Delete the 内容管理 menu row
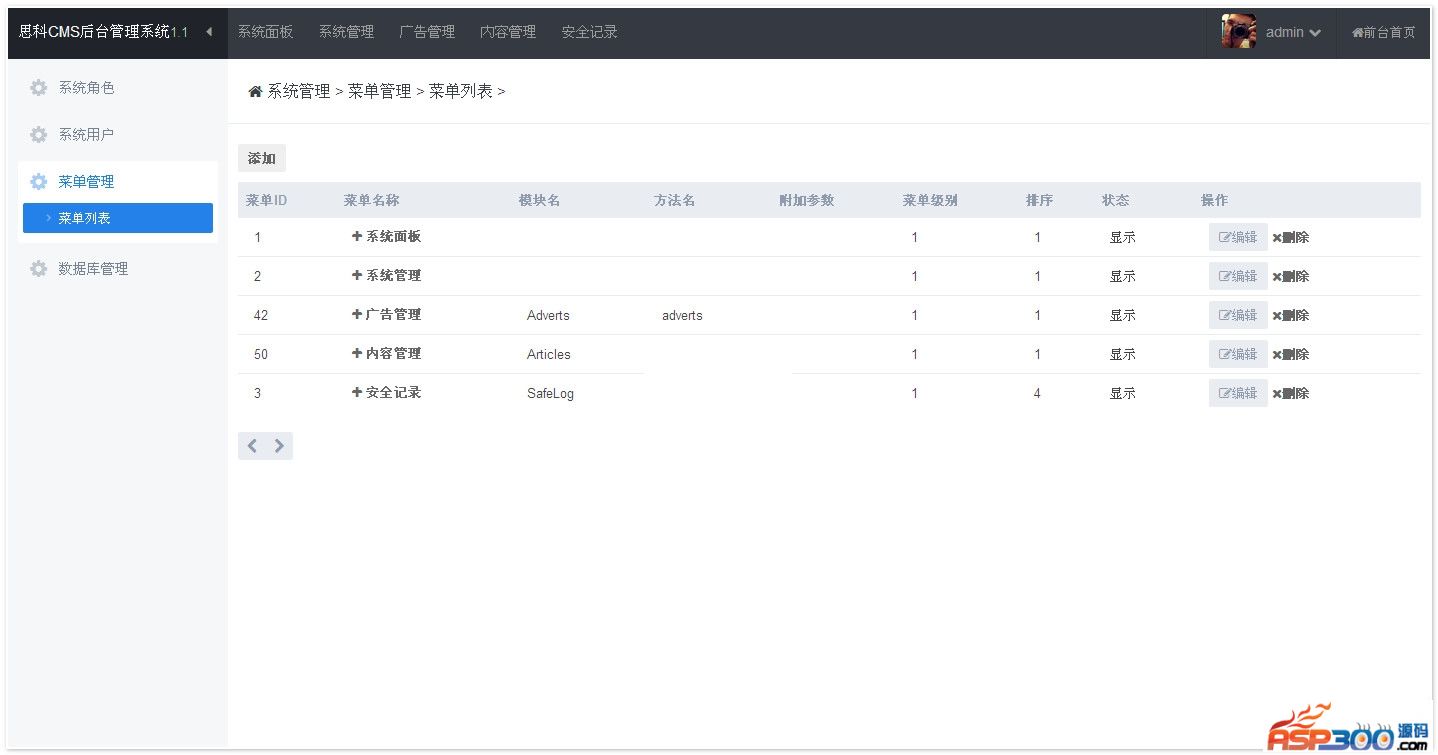 coord(1291,354)
